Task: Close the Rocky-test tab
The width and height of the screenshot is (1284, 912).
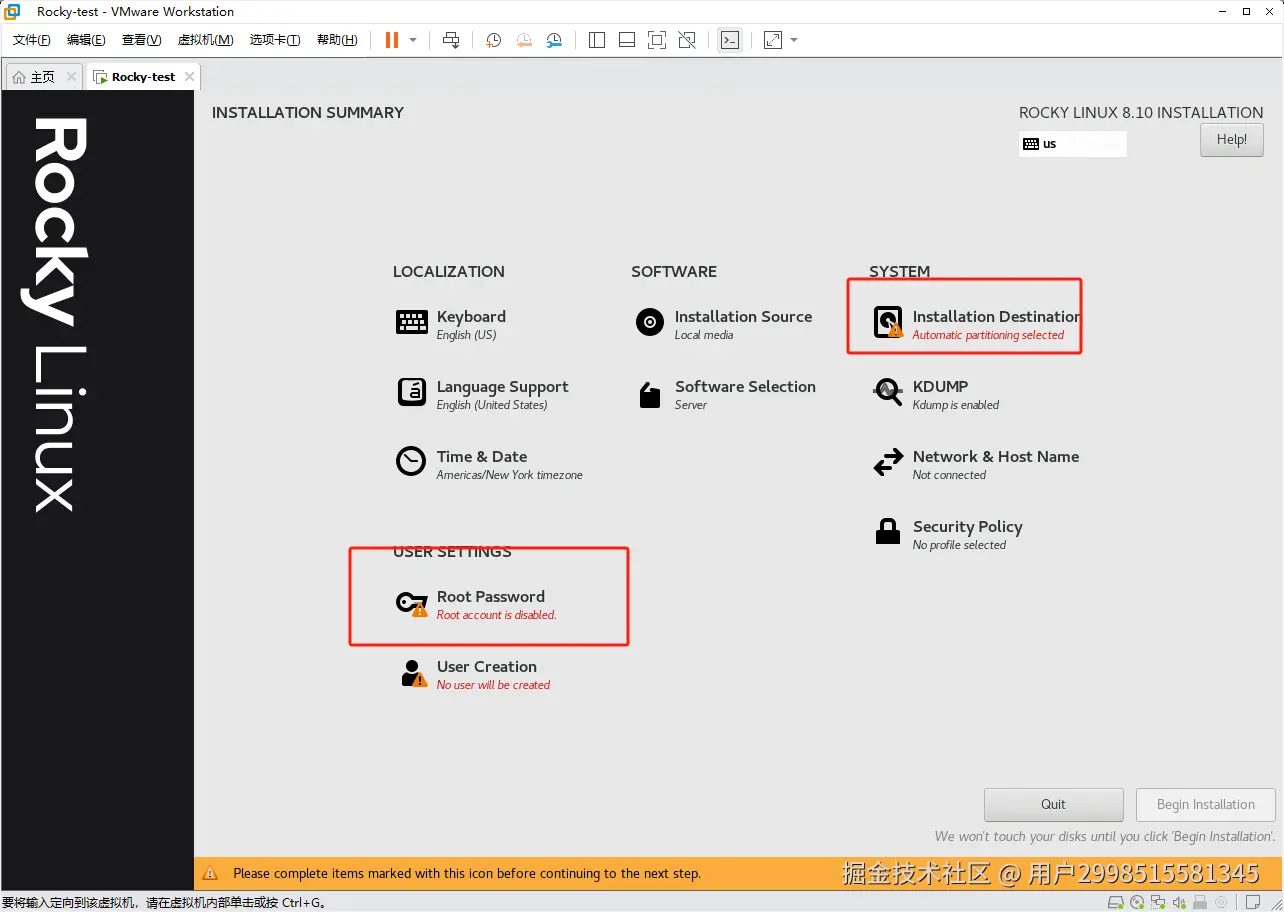Action: pos(189,77)
